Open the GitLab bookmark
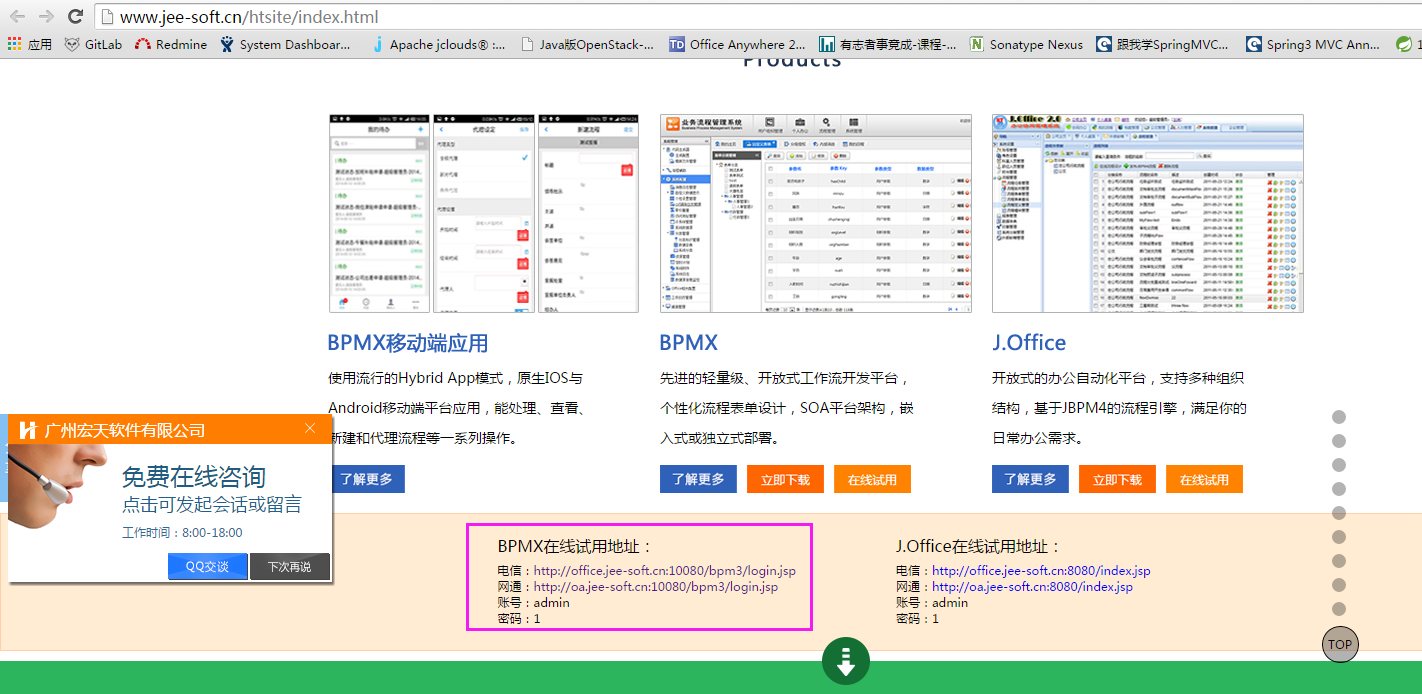1422x694 pixels. 93,44
